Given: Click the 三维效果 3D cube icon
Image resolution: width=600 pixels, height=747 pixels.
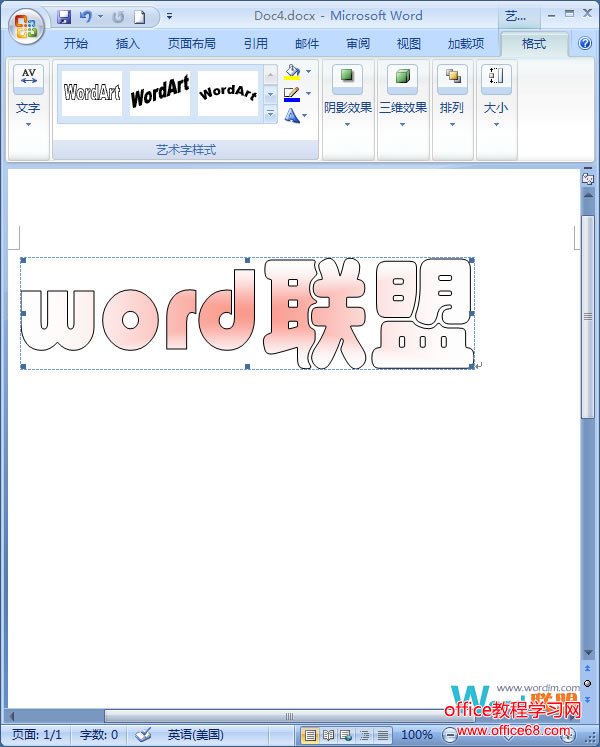Looking at the screenshot, I should click(x=402, y=78).
